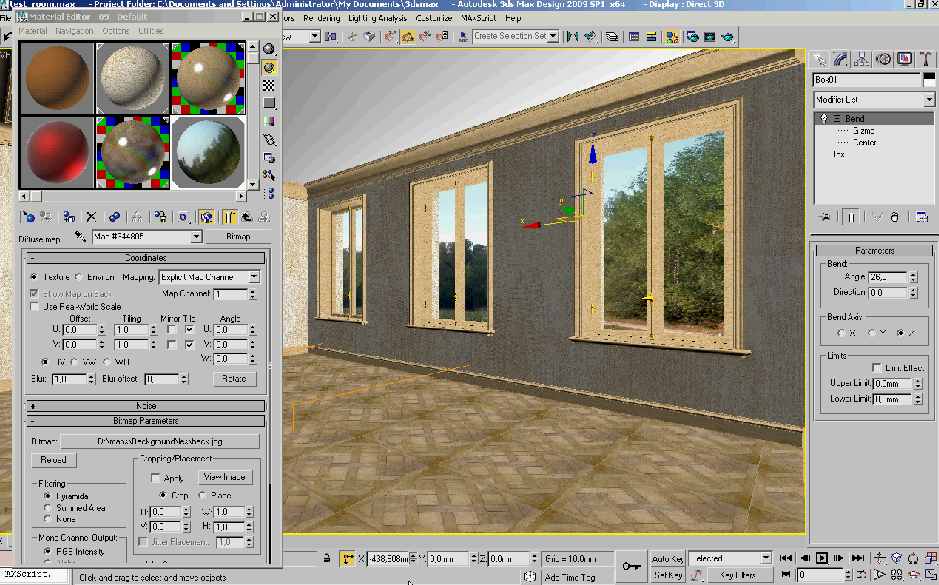Select the VW coordinate radio button

74,362
